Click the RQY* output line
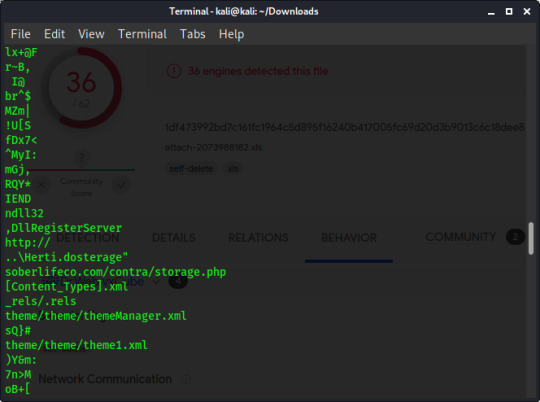Screen dimensions: 540x402 pos(18,184)
